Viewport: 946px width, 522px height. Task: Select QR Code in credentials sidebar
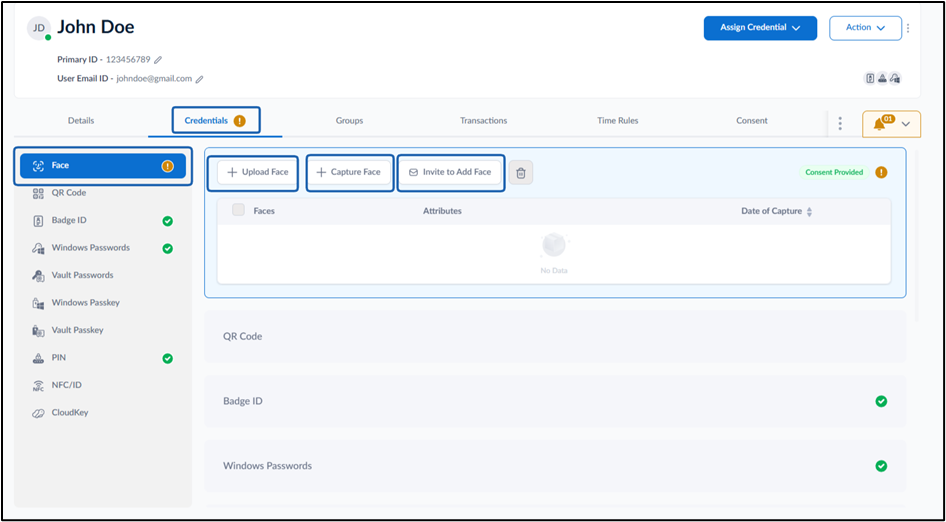(x=103, y=193)
